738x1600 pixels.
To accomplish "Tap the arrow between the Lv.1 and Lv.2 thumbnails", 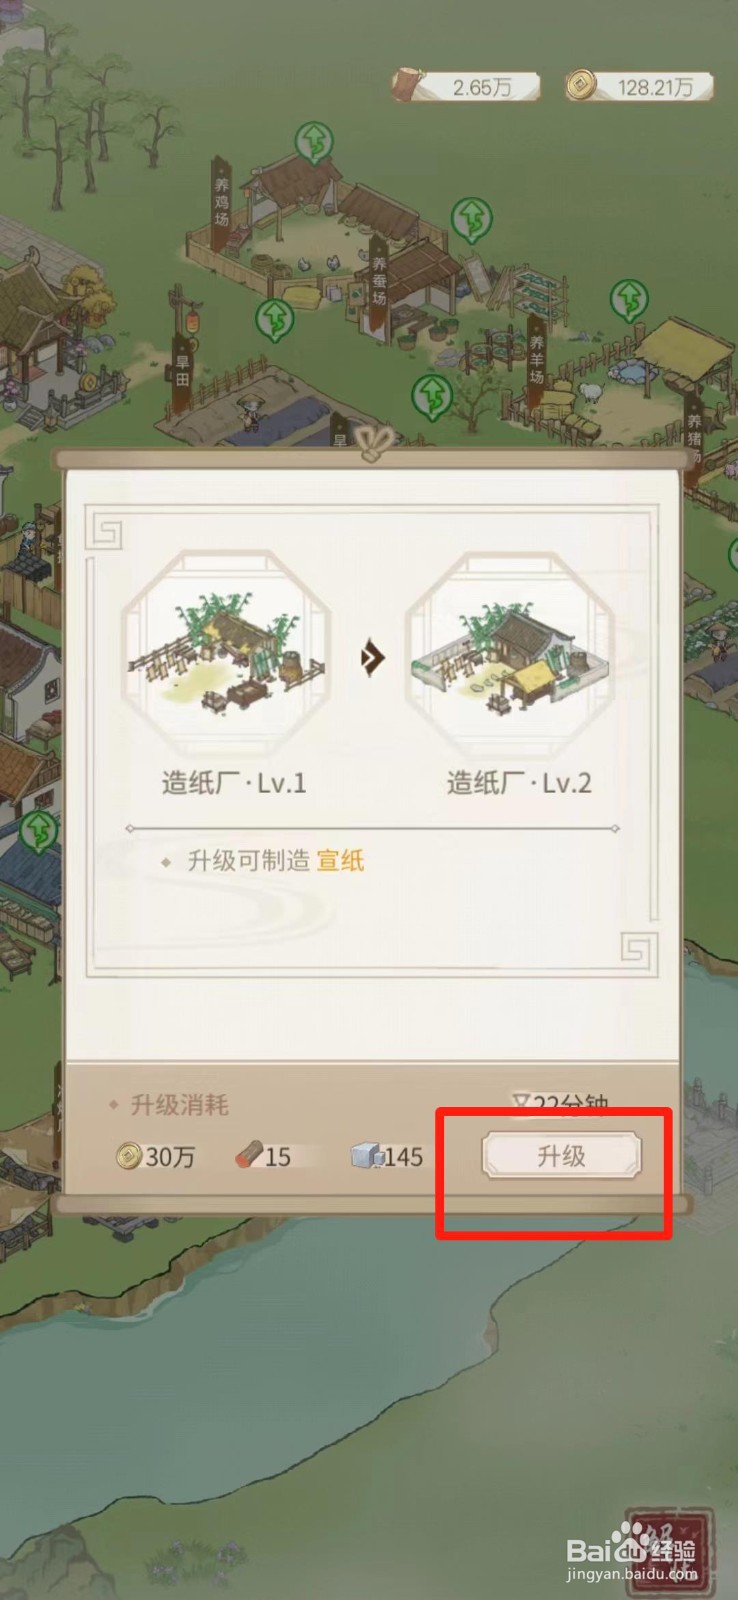I will pyautogui.click(x=373, y=658).
